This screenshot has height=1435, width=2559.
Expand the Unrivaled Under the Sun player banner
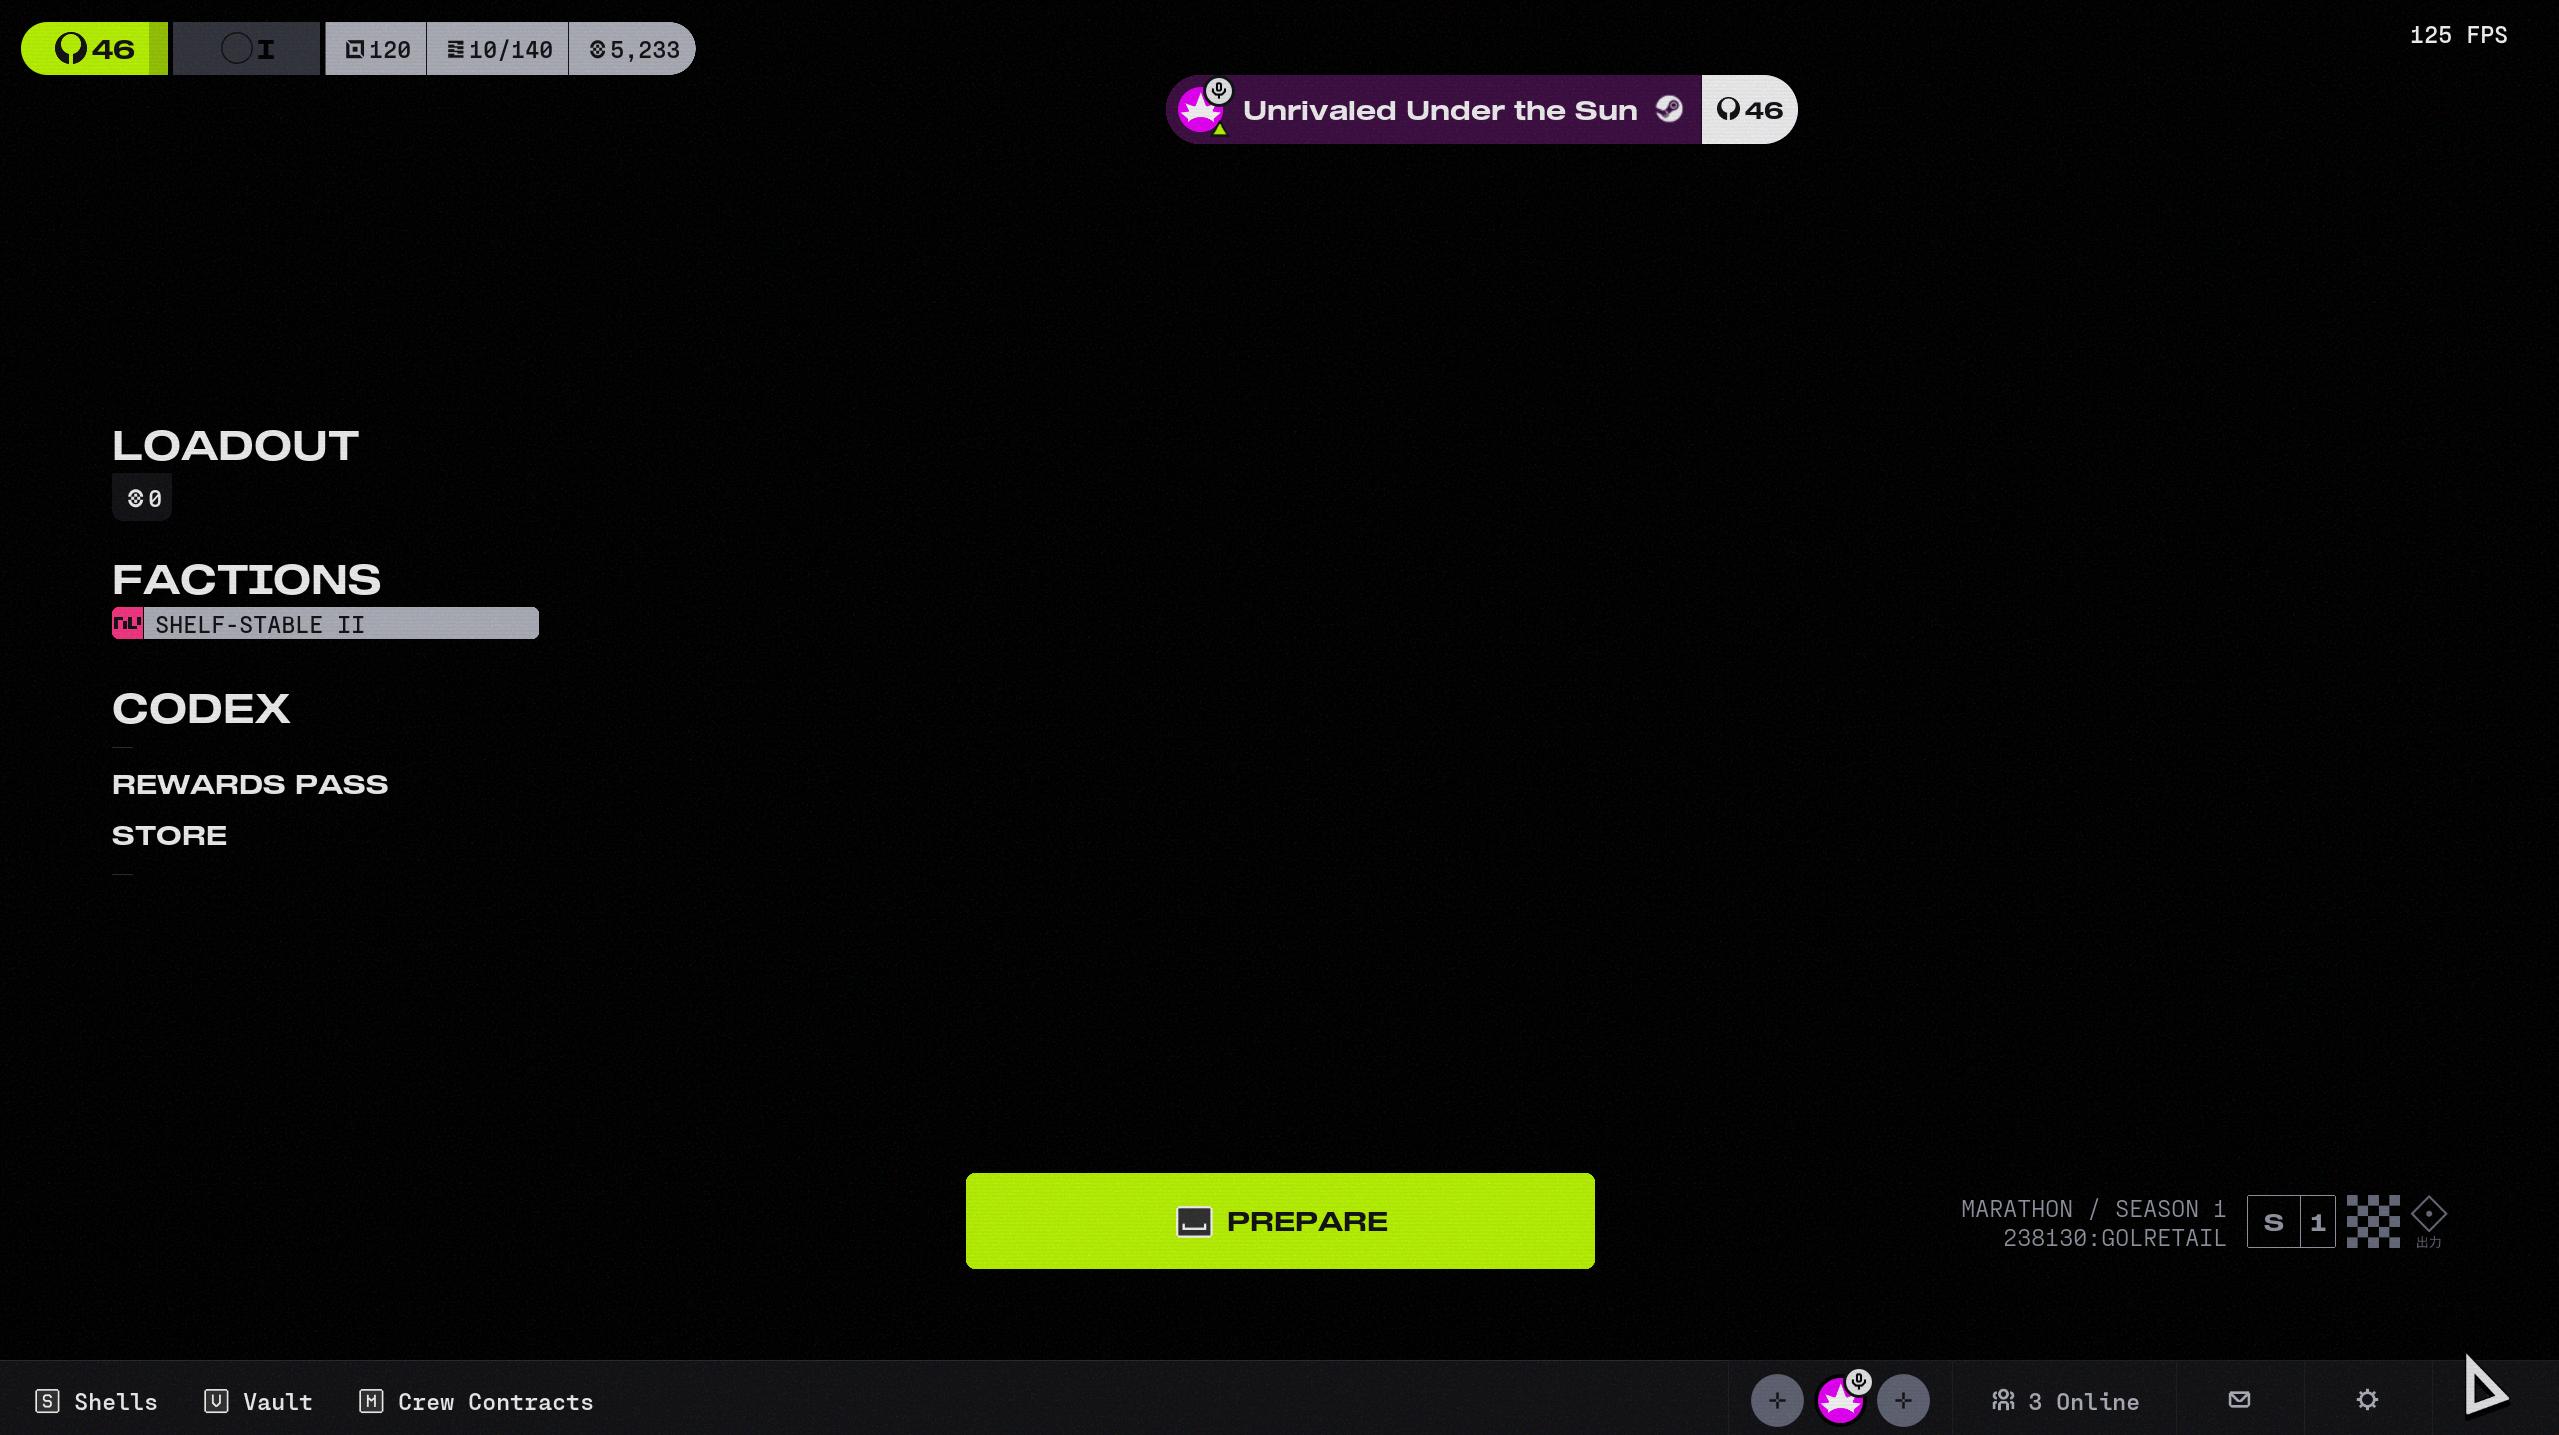click(1438, 110)
